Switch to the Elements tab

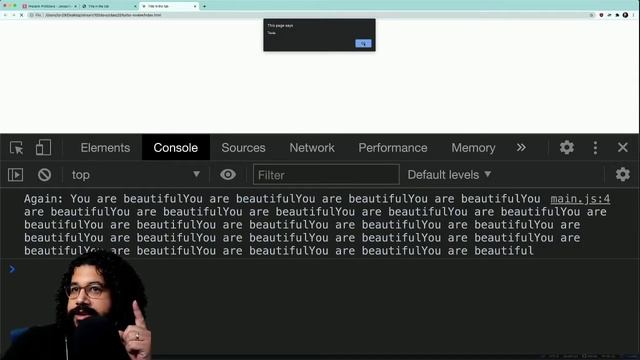tap(105, 148)
